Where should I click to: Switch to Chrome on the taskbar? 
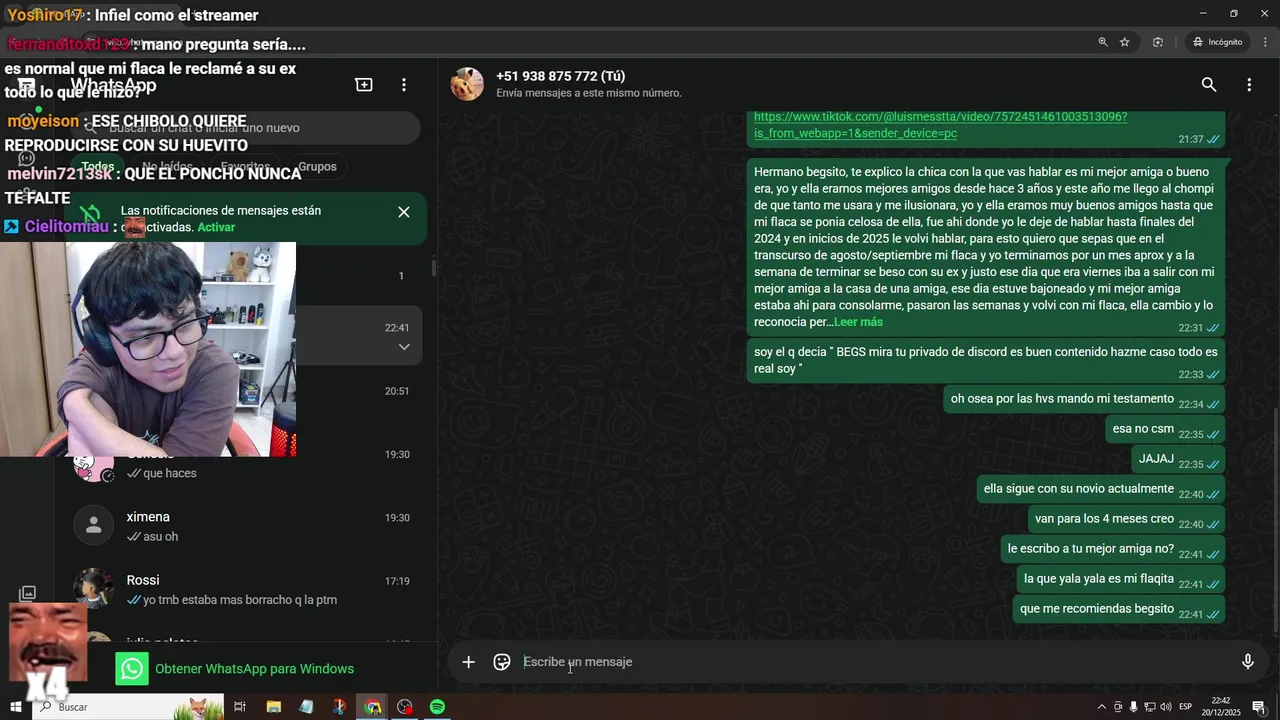[x=372, y=707]
